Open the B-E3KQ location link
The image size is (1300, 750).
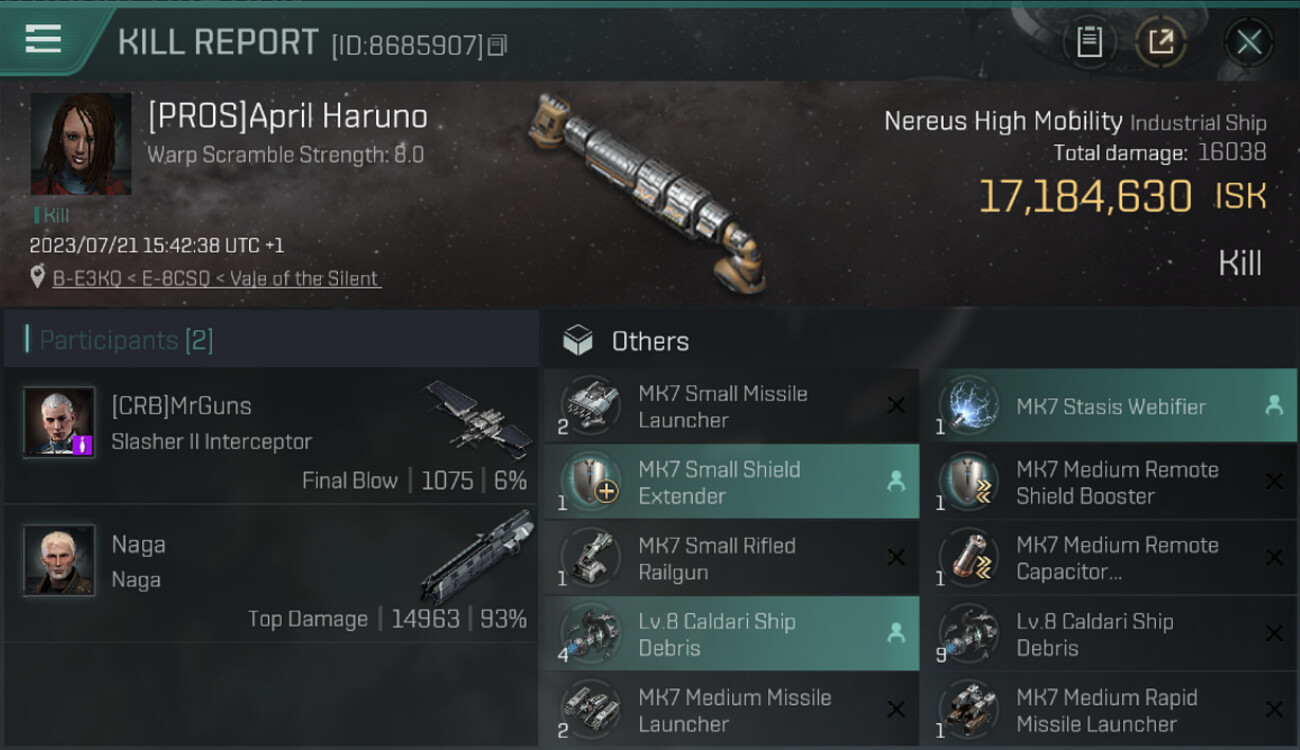(217, 279)
